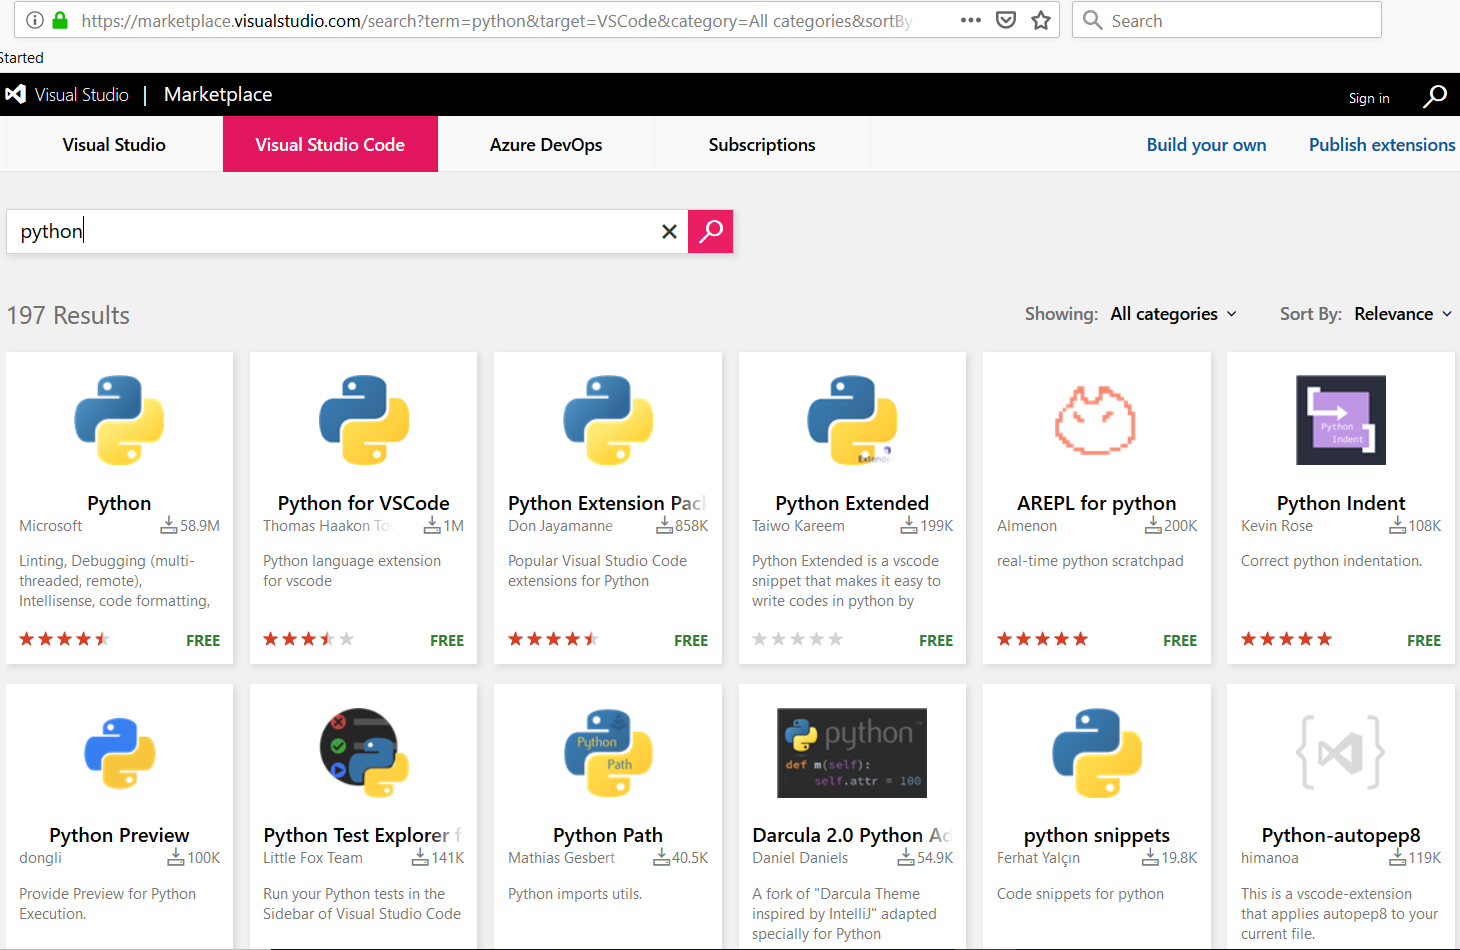Switch to the Visual Studio tab
Viewport: 1460px width, 950px height.
click(x=114, y=144)
